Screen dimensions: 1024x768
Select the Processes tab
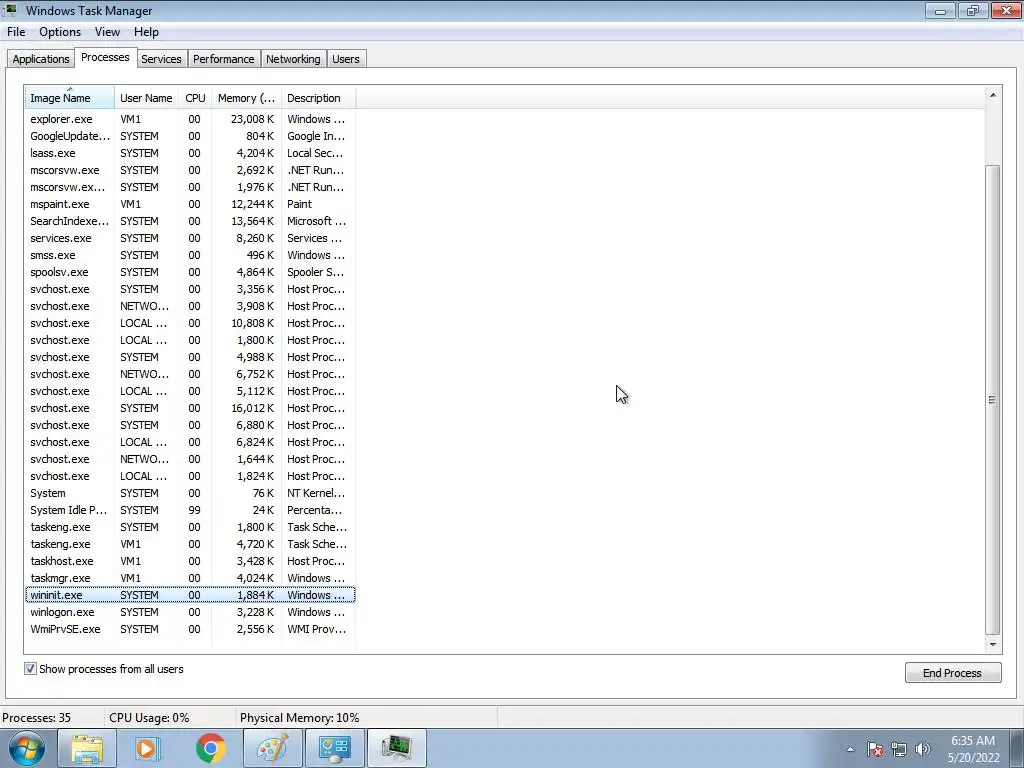point(105,57)
